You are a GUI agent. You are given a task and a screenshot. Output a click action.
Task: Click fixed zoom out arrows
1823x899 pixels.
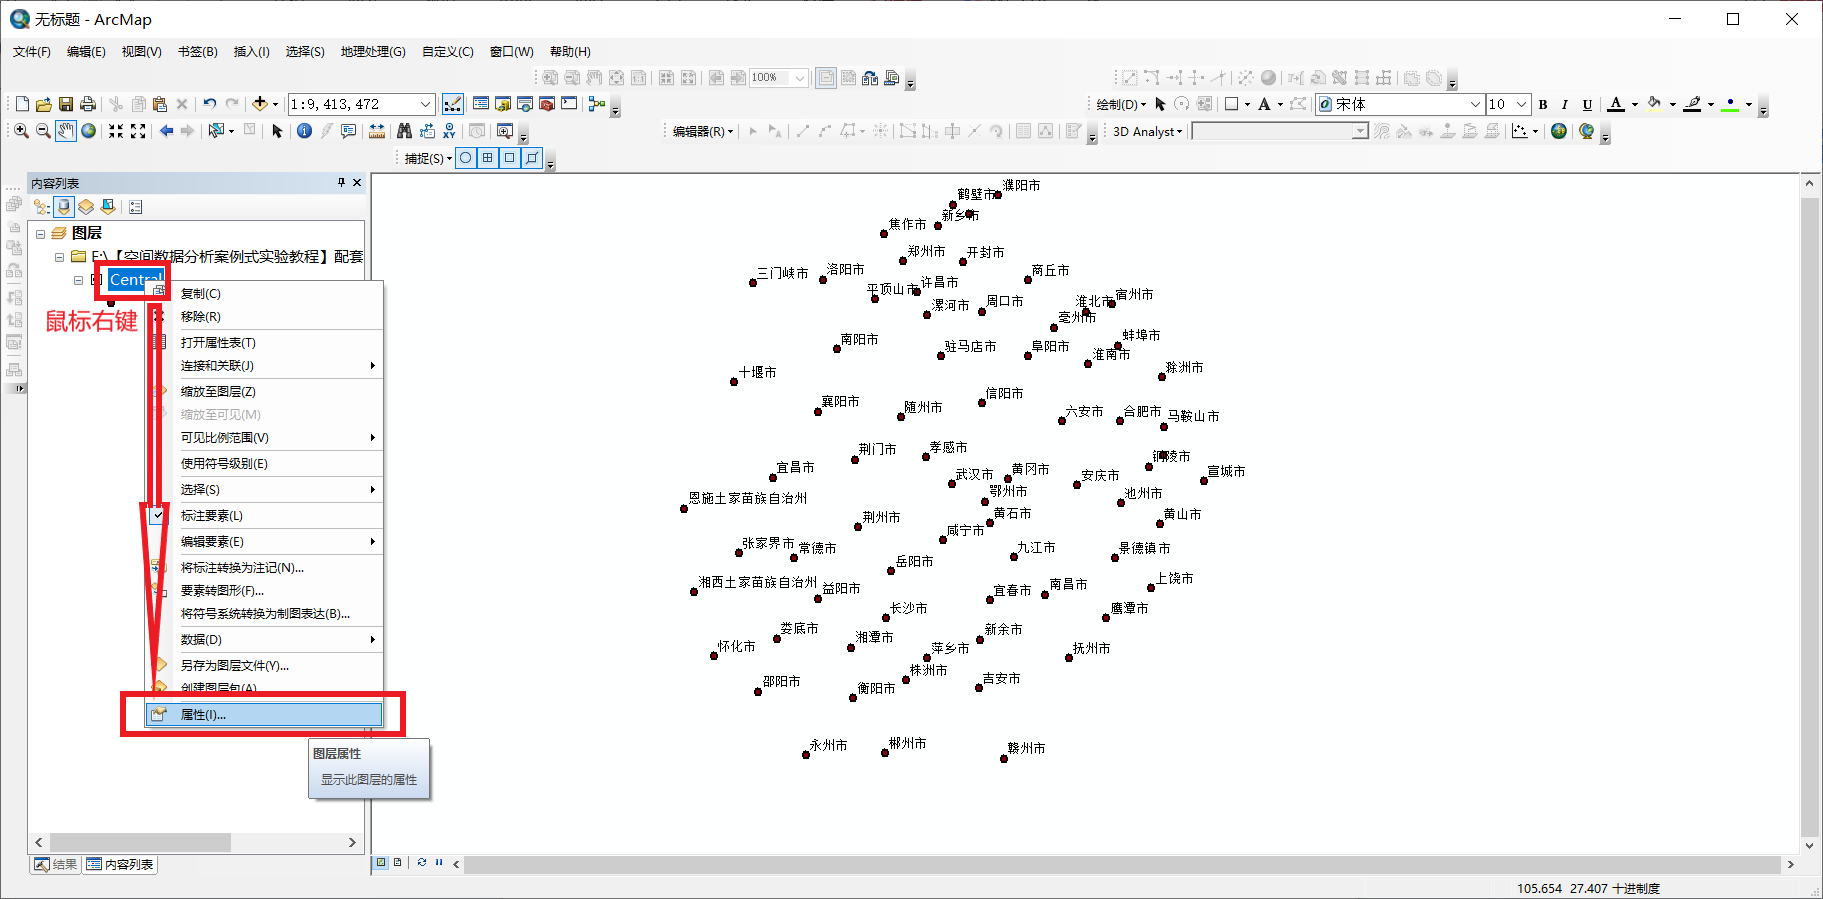138,131
